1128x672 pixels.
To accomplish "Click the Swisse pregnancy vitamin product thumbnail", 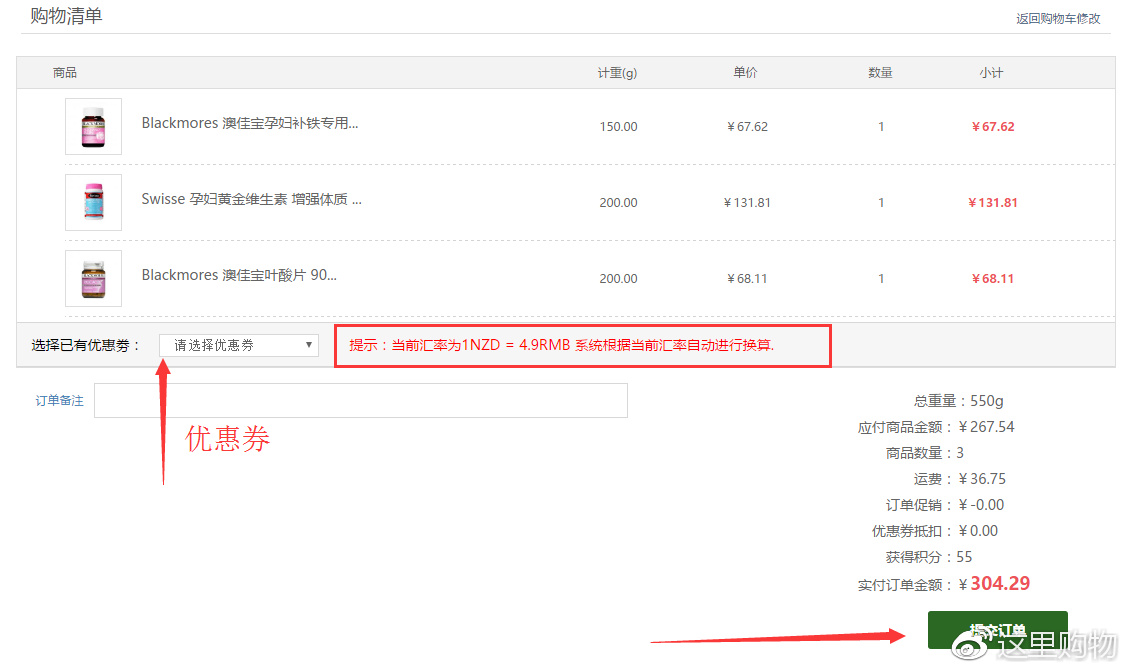I will 93,203.
